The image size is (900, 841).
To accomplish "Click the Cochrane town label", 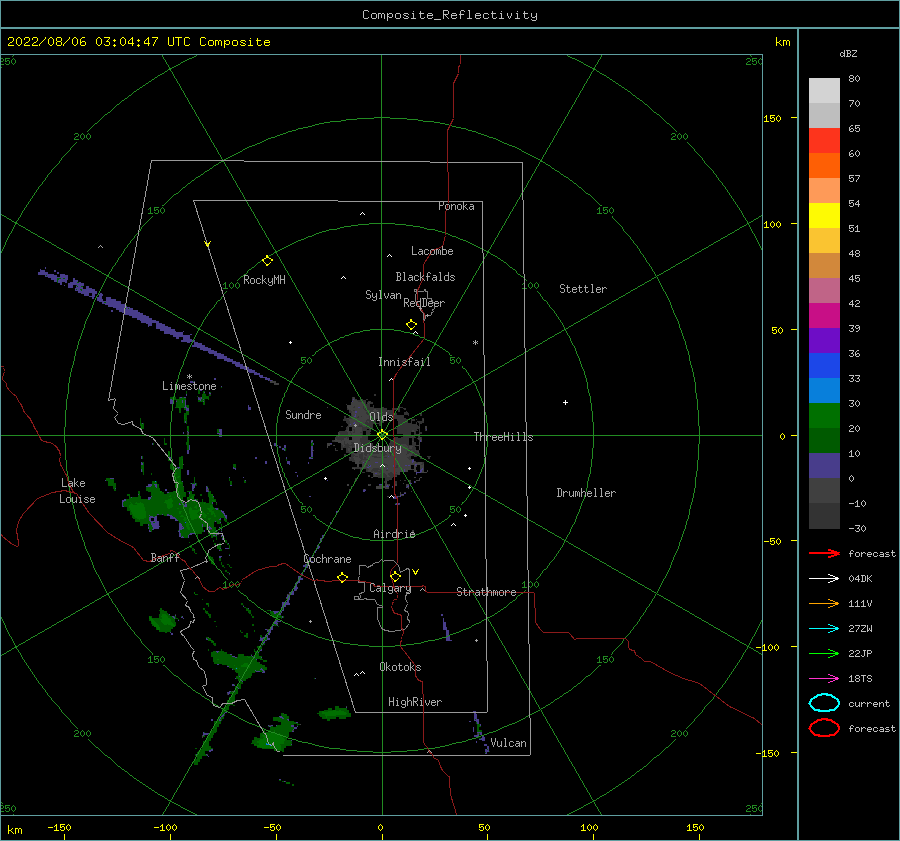I will tap(327, 559).
